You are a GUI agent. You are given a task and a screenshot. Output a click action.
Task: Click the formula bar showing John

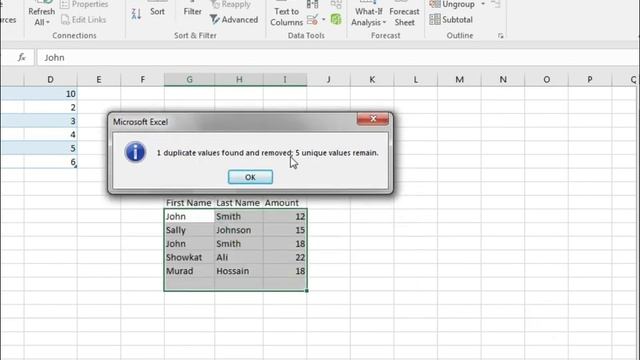338,58
